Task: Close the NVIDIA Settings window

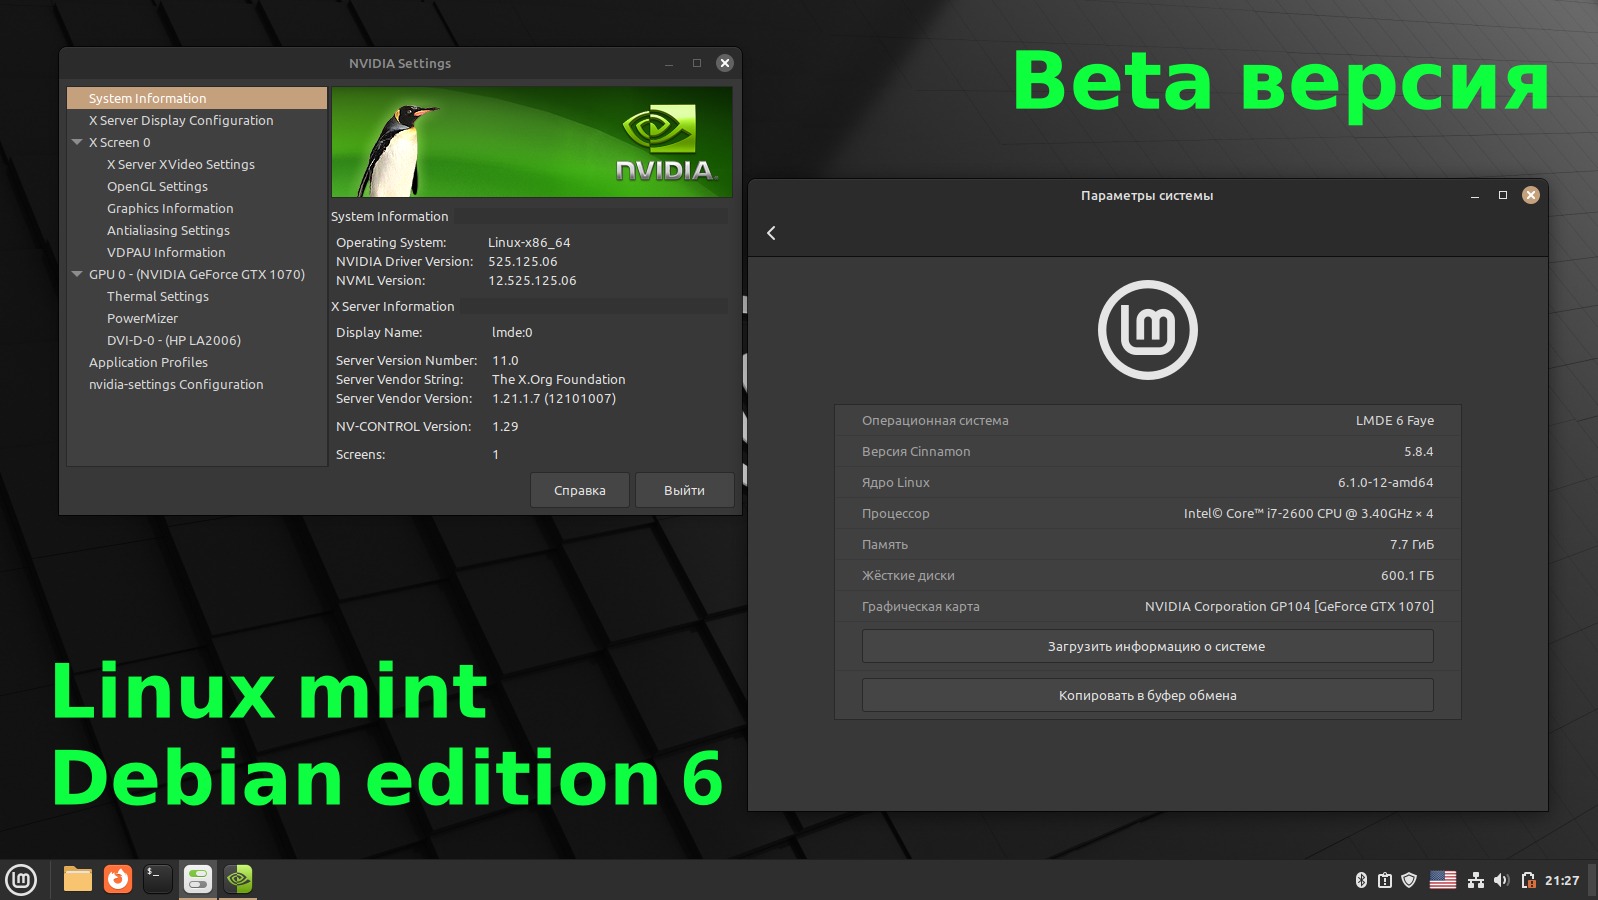Action: tap(725, 63)
